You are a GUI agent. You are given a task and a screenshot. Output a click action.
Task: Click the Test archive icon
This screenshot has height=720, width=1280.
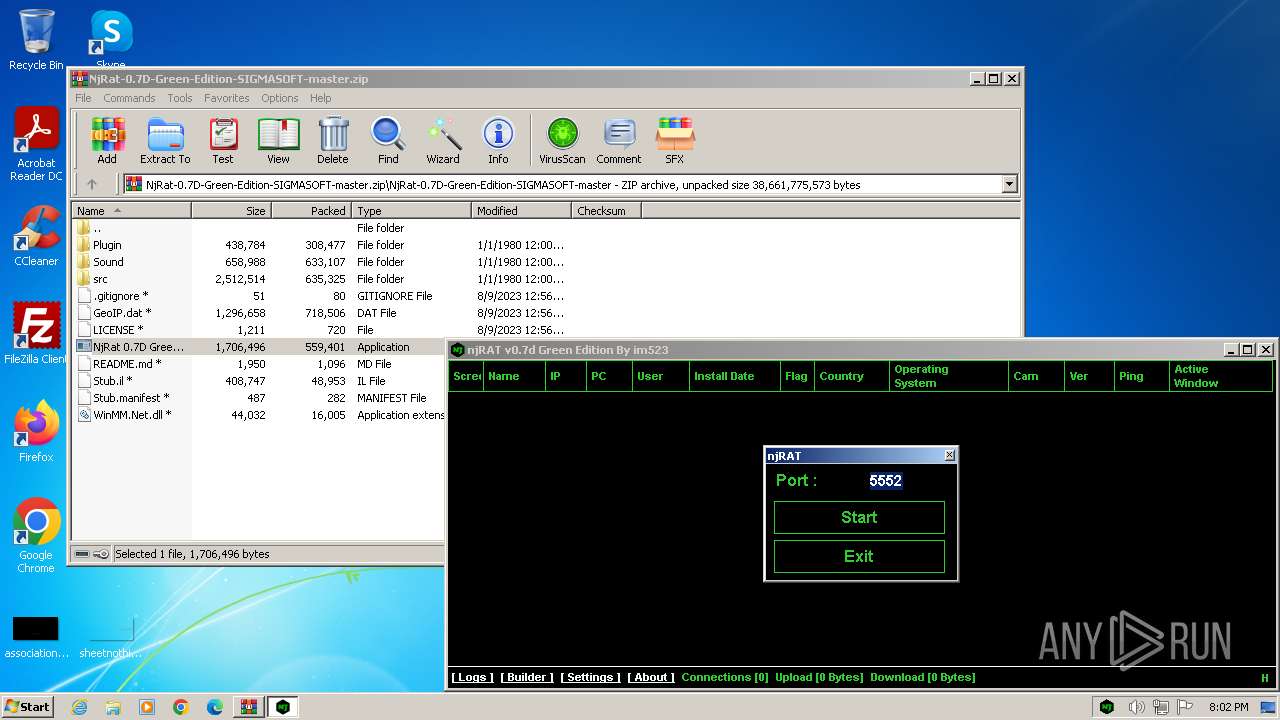223,140
